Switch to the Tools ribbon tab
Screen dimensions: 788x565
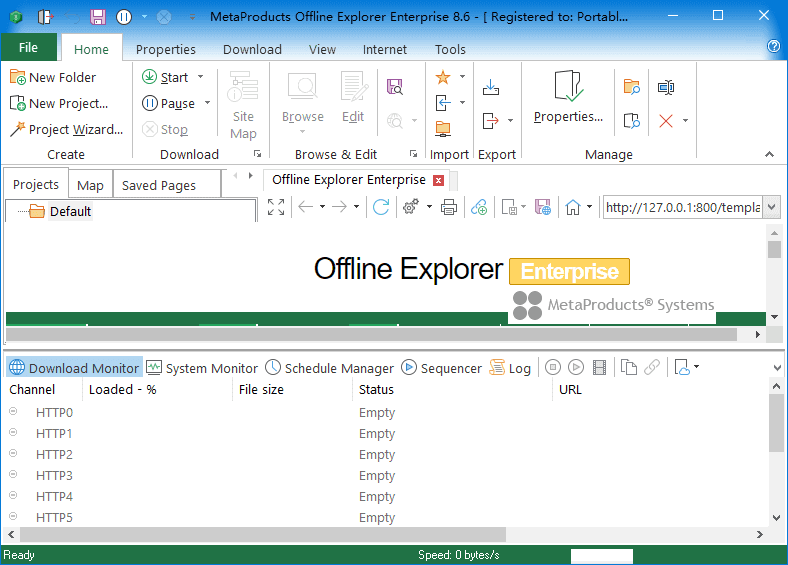[x=450, y=50]
